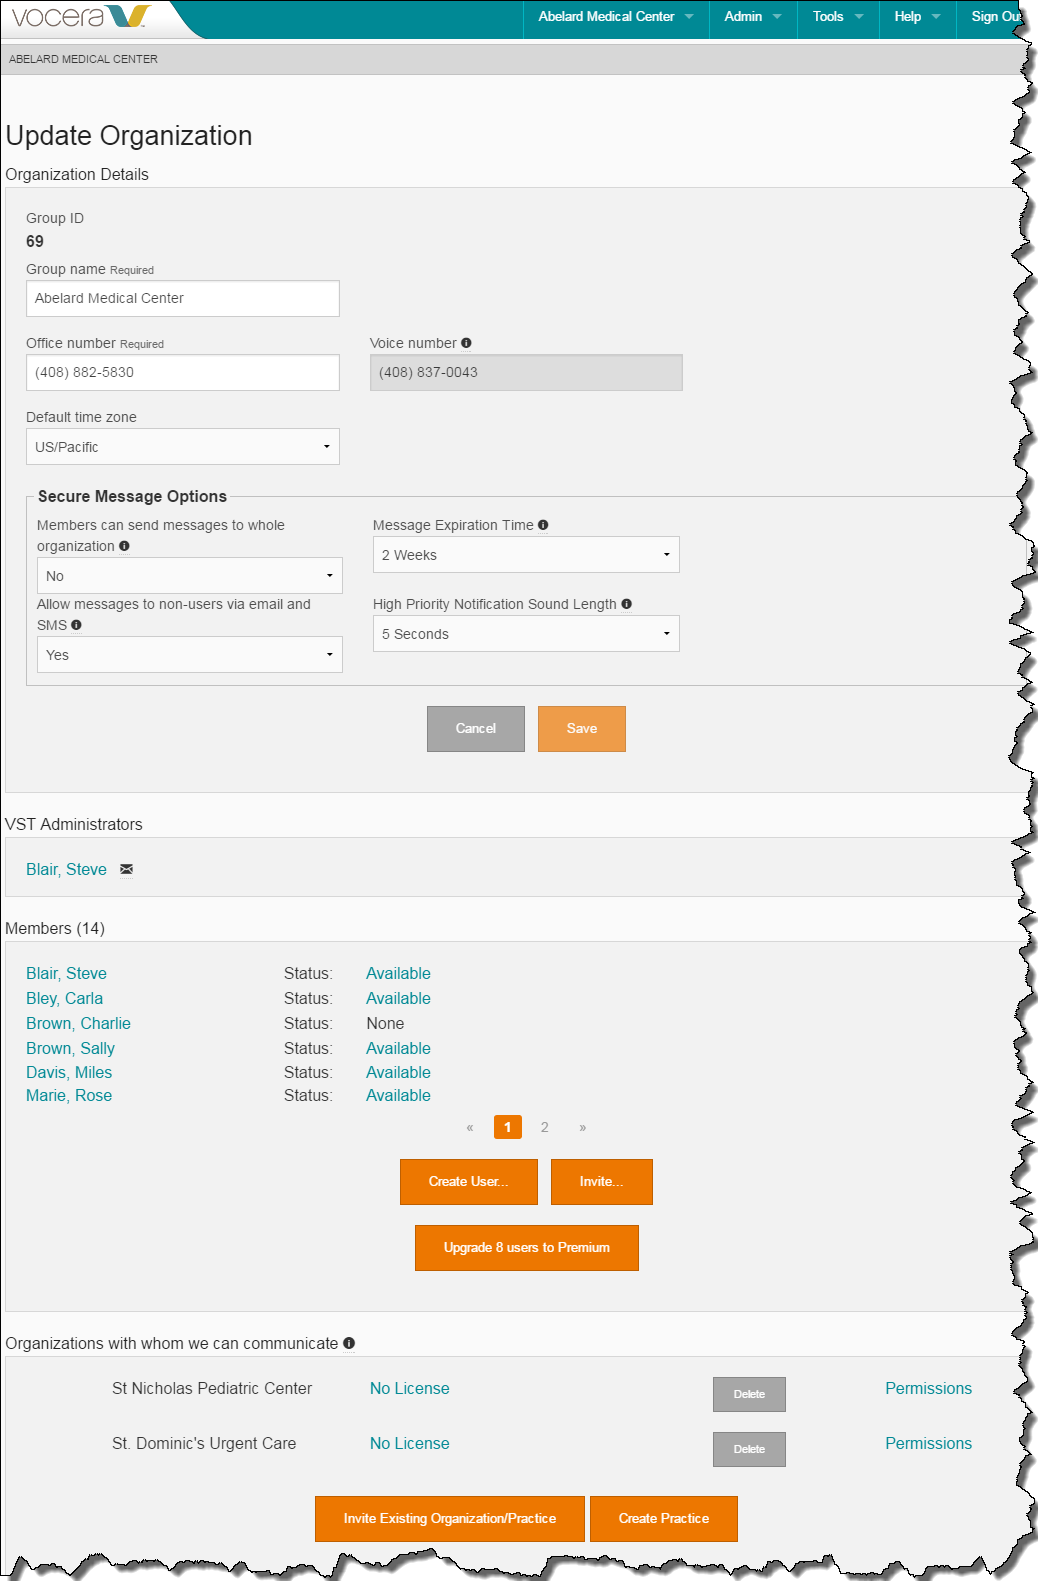
Task: Show info for non-users email and SMS
Action: (x=76, y=625)
